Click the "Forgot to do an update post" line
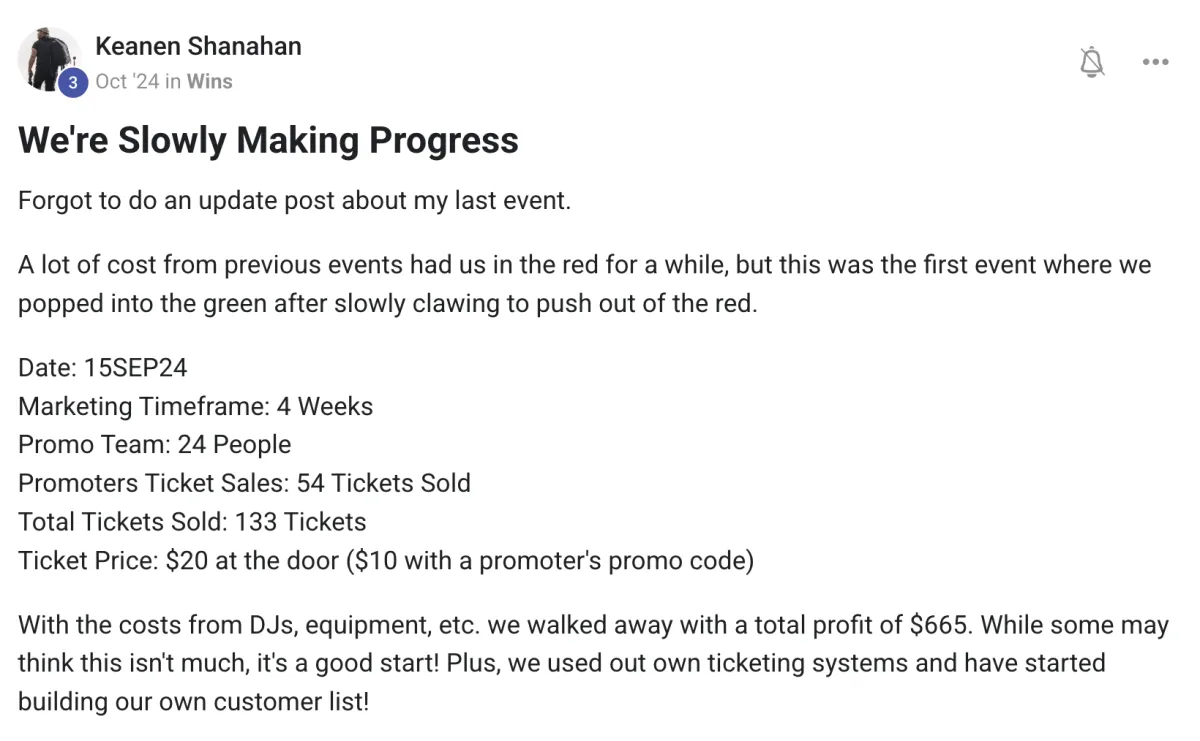1200x741 pixels. point(294,200)
